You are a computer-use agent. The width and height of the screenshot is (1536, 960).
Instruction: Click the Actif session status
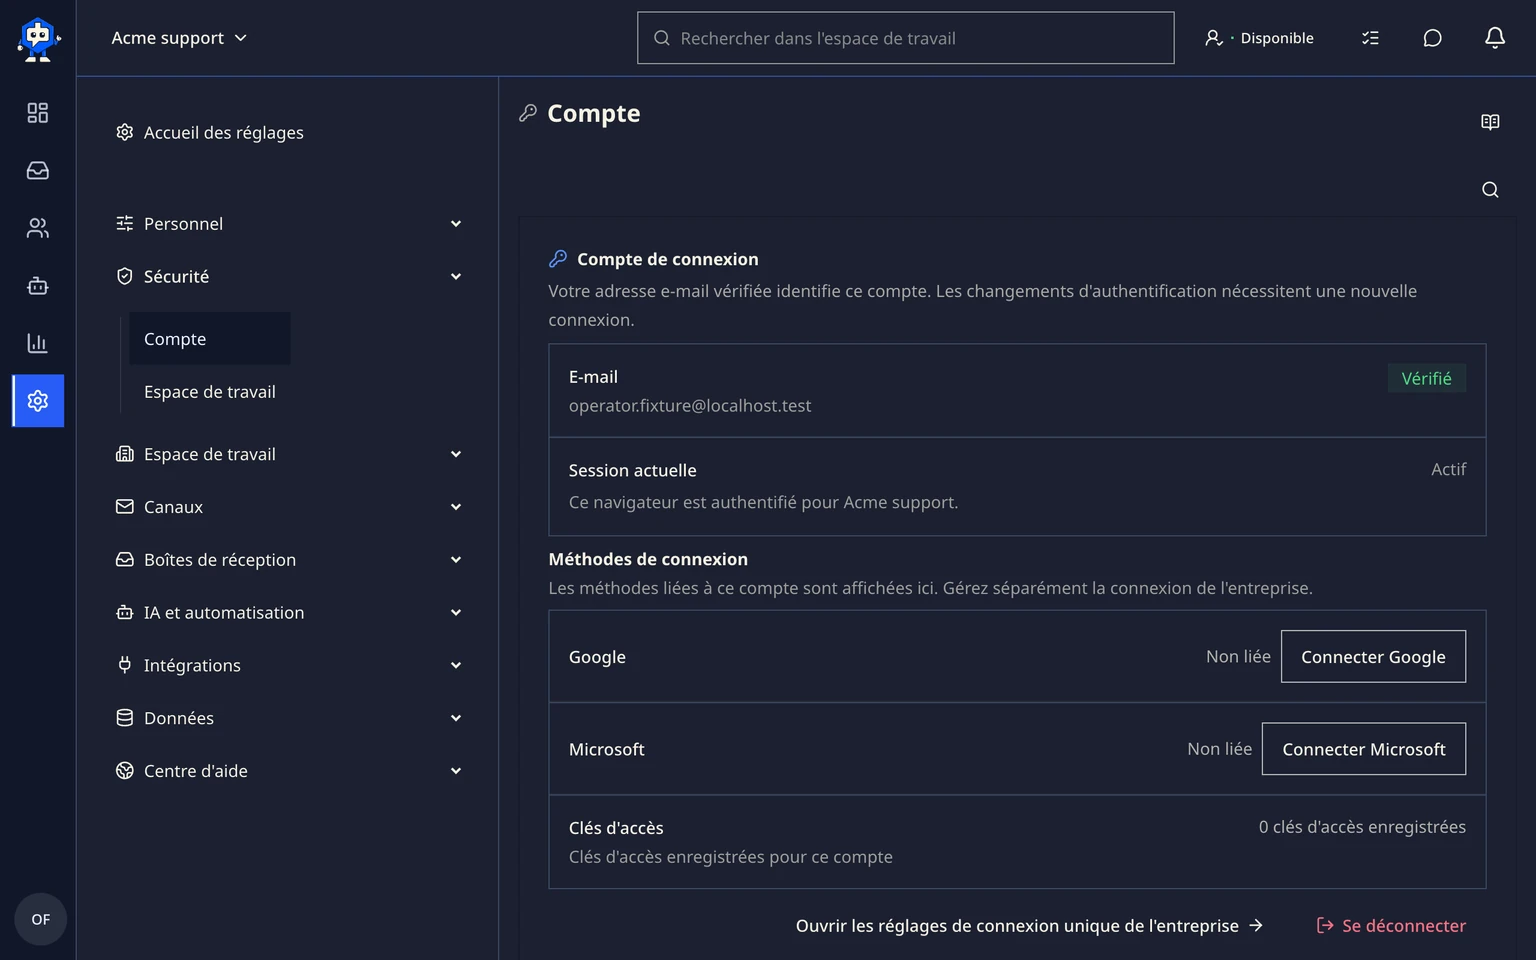(1448, 469)
